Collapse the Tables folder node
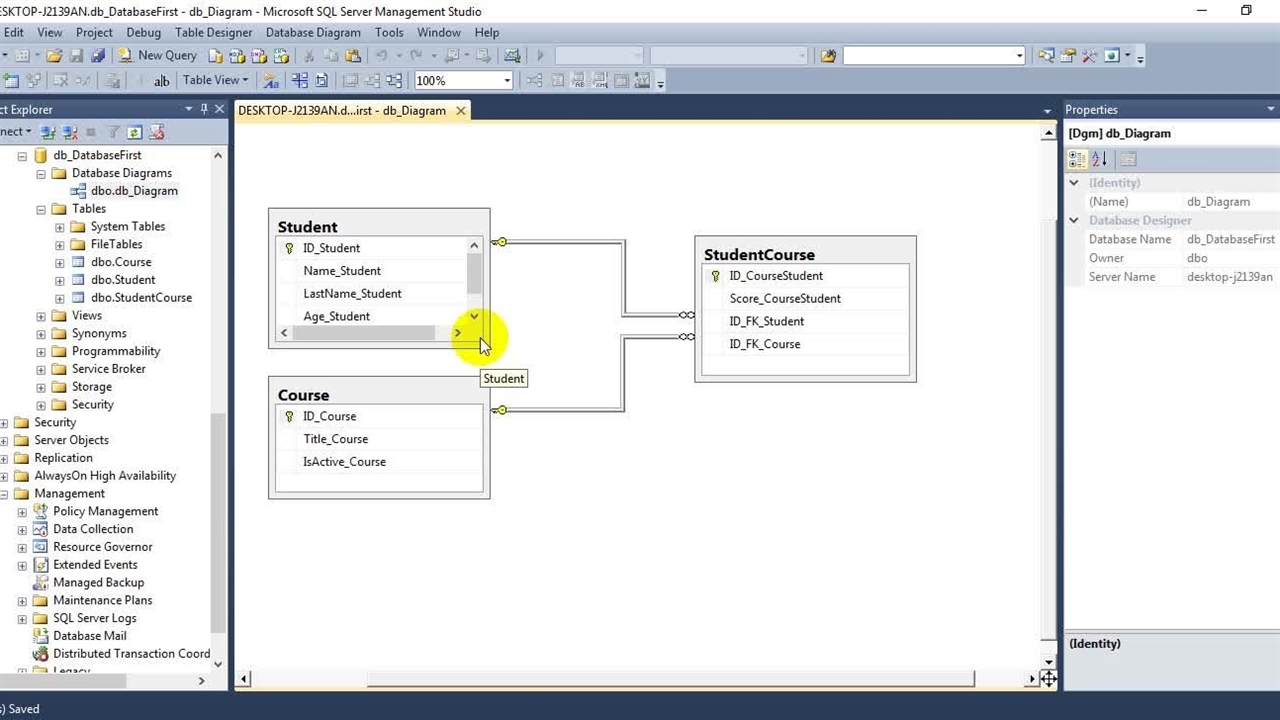1280x720 pixels. (x=41, y=209)
